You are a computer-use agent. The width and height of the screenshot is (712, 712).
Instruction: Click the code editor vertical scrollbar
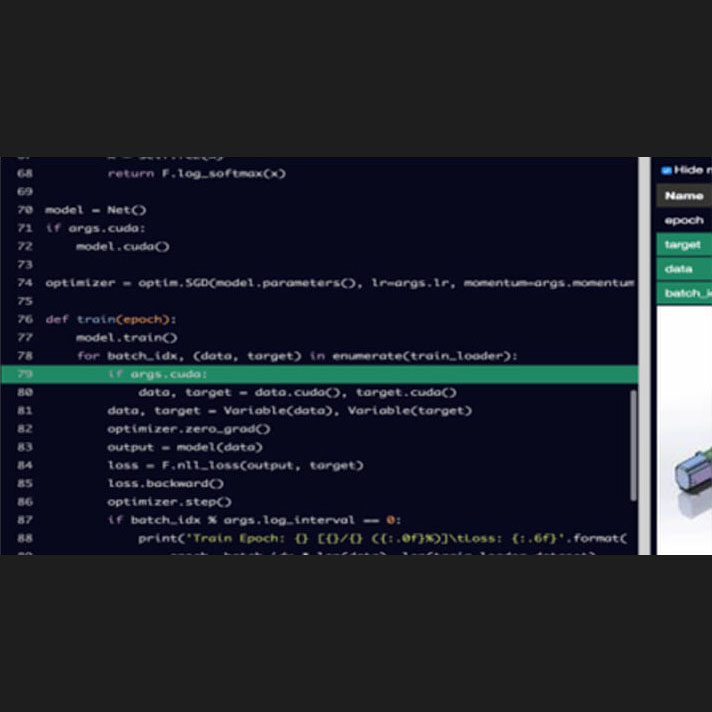click(x=632, y=445)
